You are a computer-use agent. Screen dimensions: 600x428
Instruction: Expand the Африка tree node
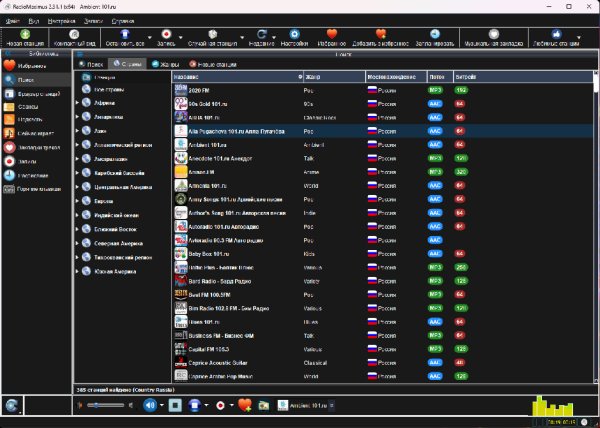pyautogui.click(x=77, y=103)
